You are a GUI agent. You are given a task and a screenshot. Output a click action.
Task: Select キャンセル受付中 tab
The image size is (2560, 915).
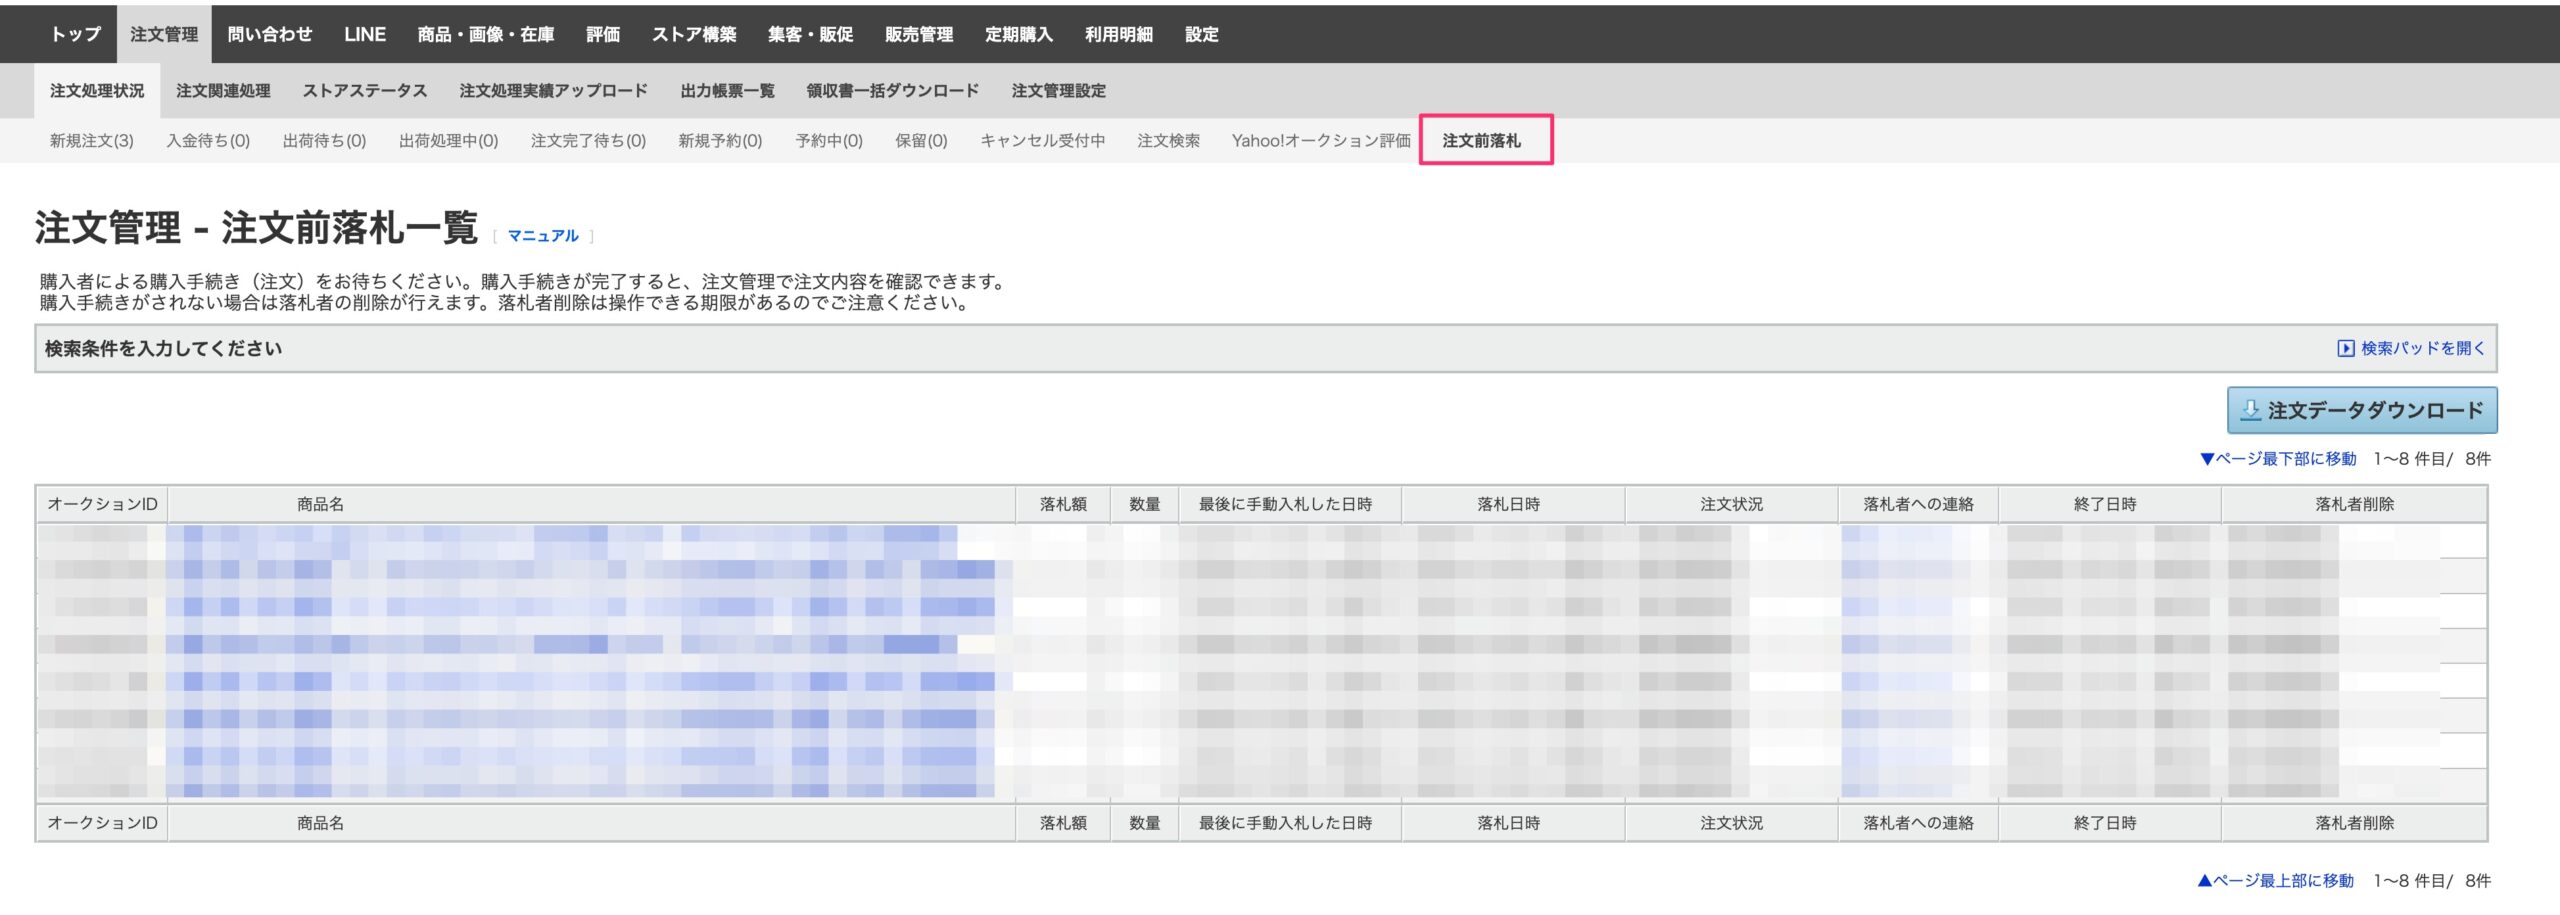[1042, 141]
